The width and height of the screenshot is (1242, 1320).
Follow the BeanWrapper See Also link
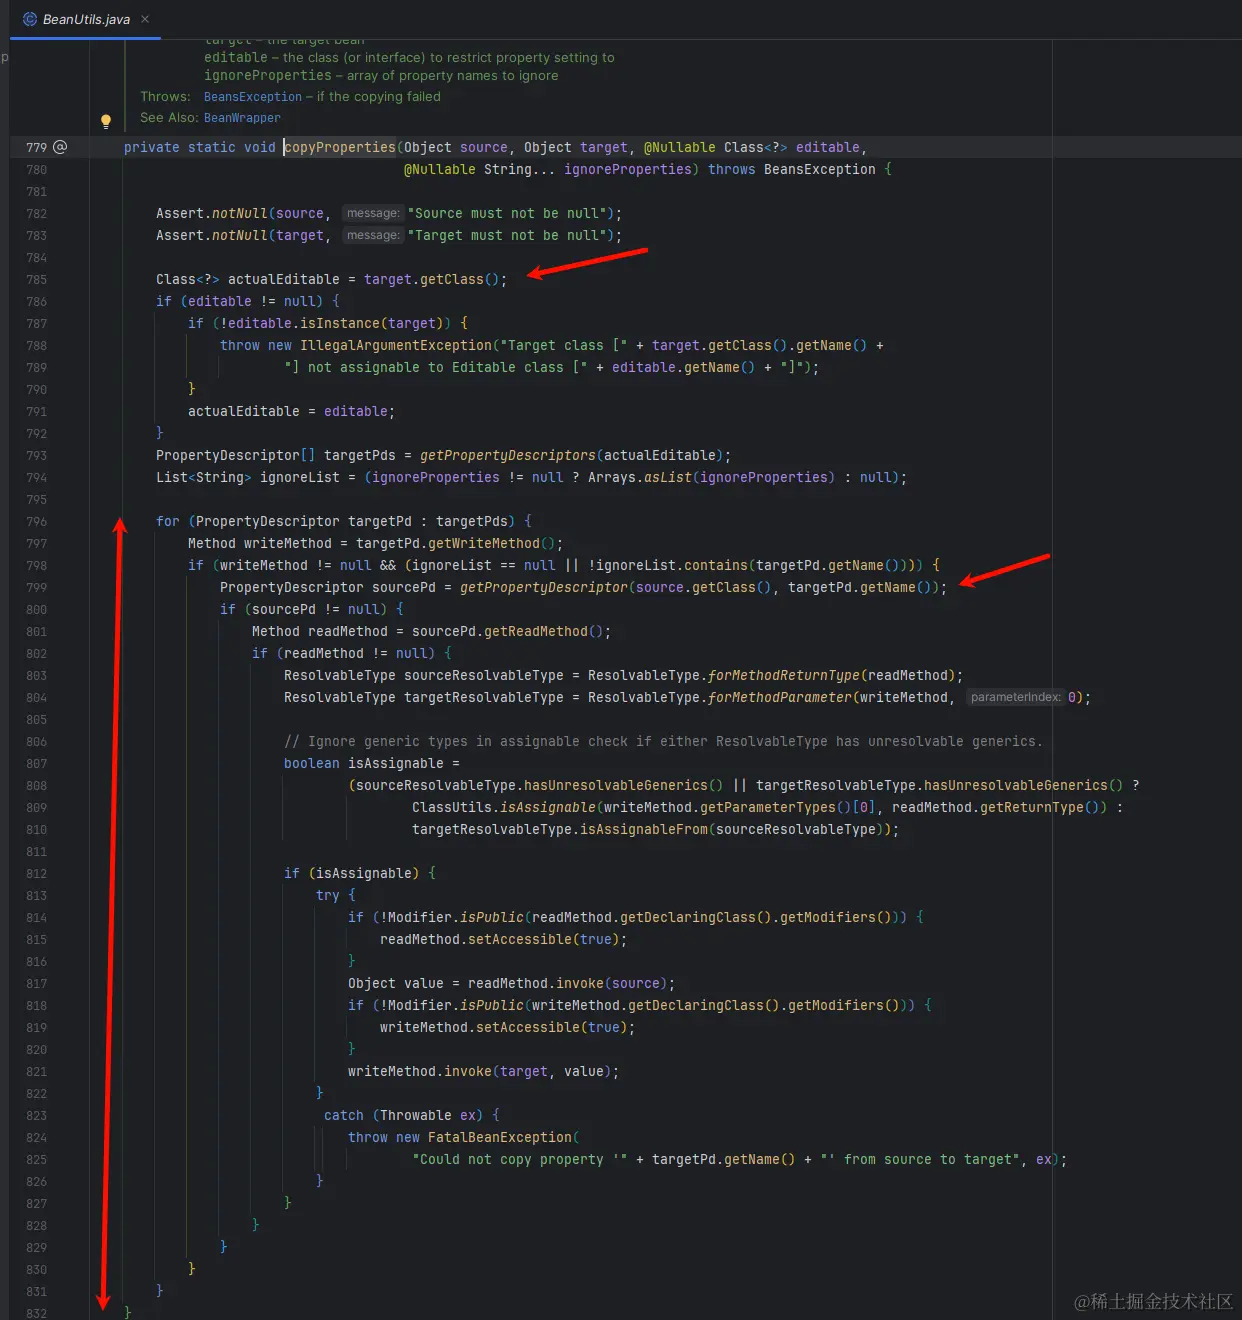point(242,118)
